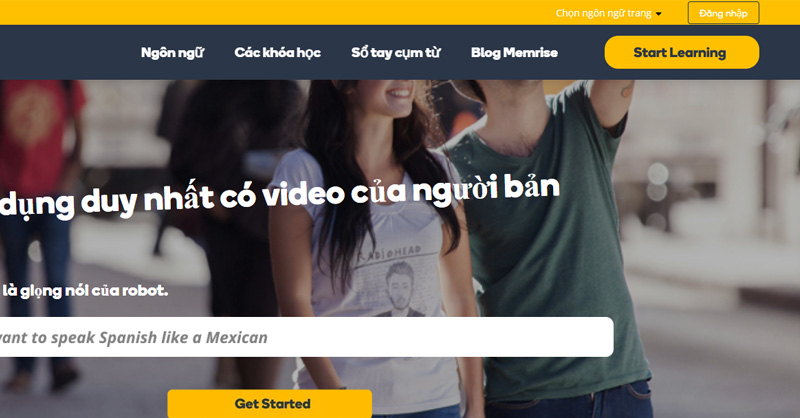Select Sổ tay cụm từ in navigation
The width and height of the screenshot is (800, 418).
(395, 52)
